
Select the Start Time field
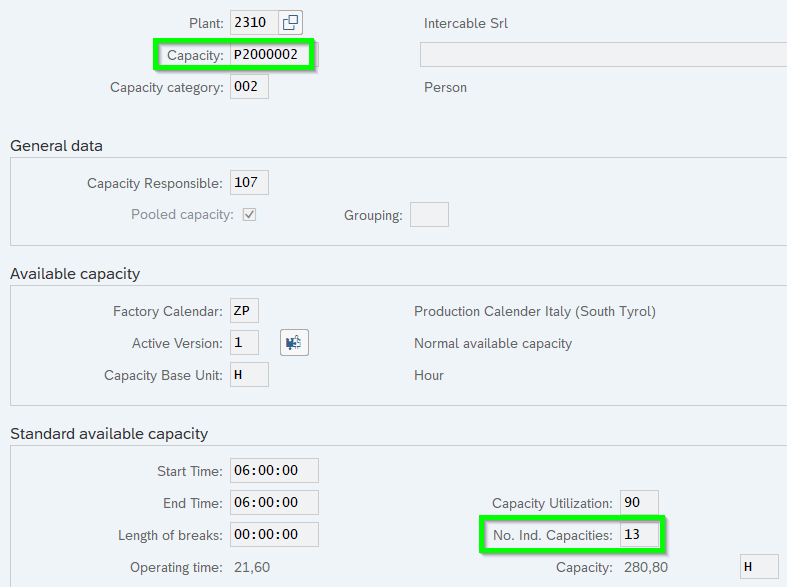[274, 471]
